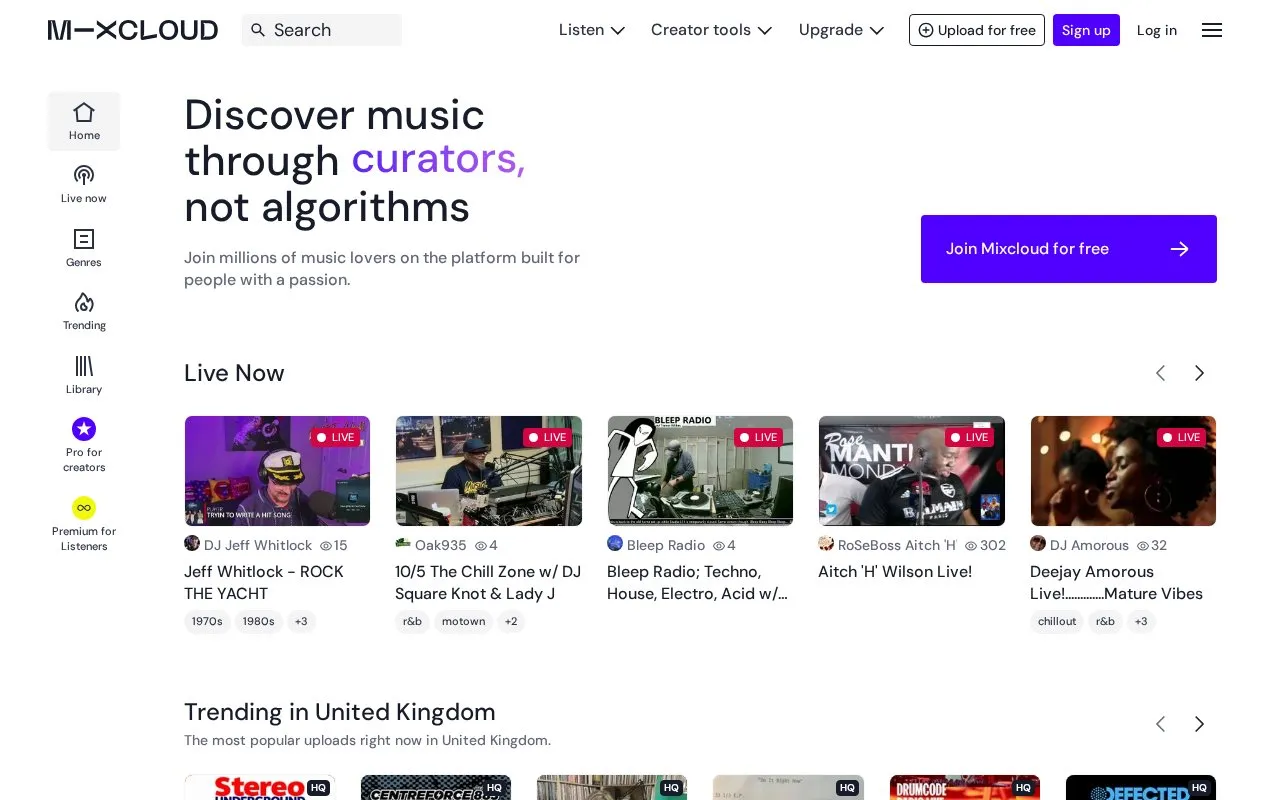Screen dimensions: 1280x800
Task: Select Pro for creators star icon
Action: [84, 429]
